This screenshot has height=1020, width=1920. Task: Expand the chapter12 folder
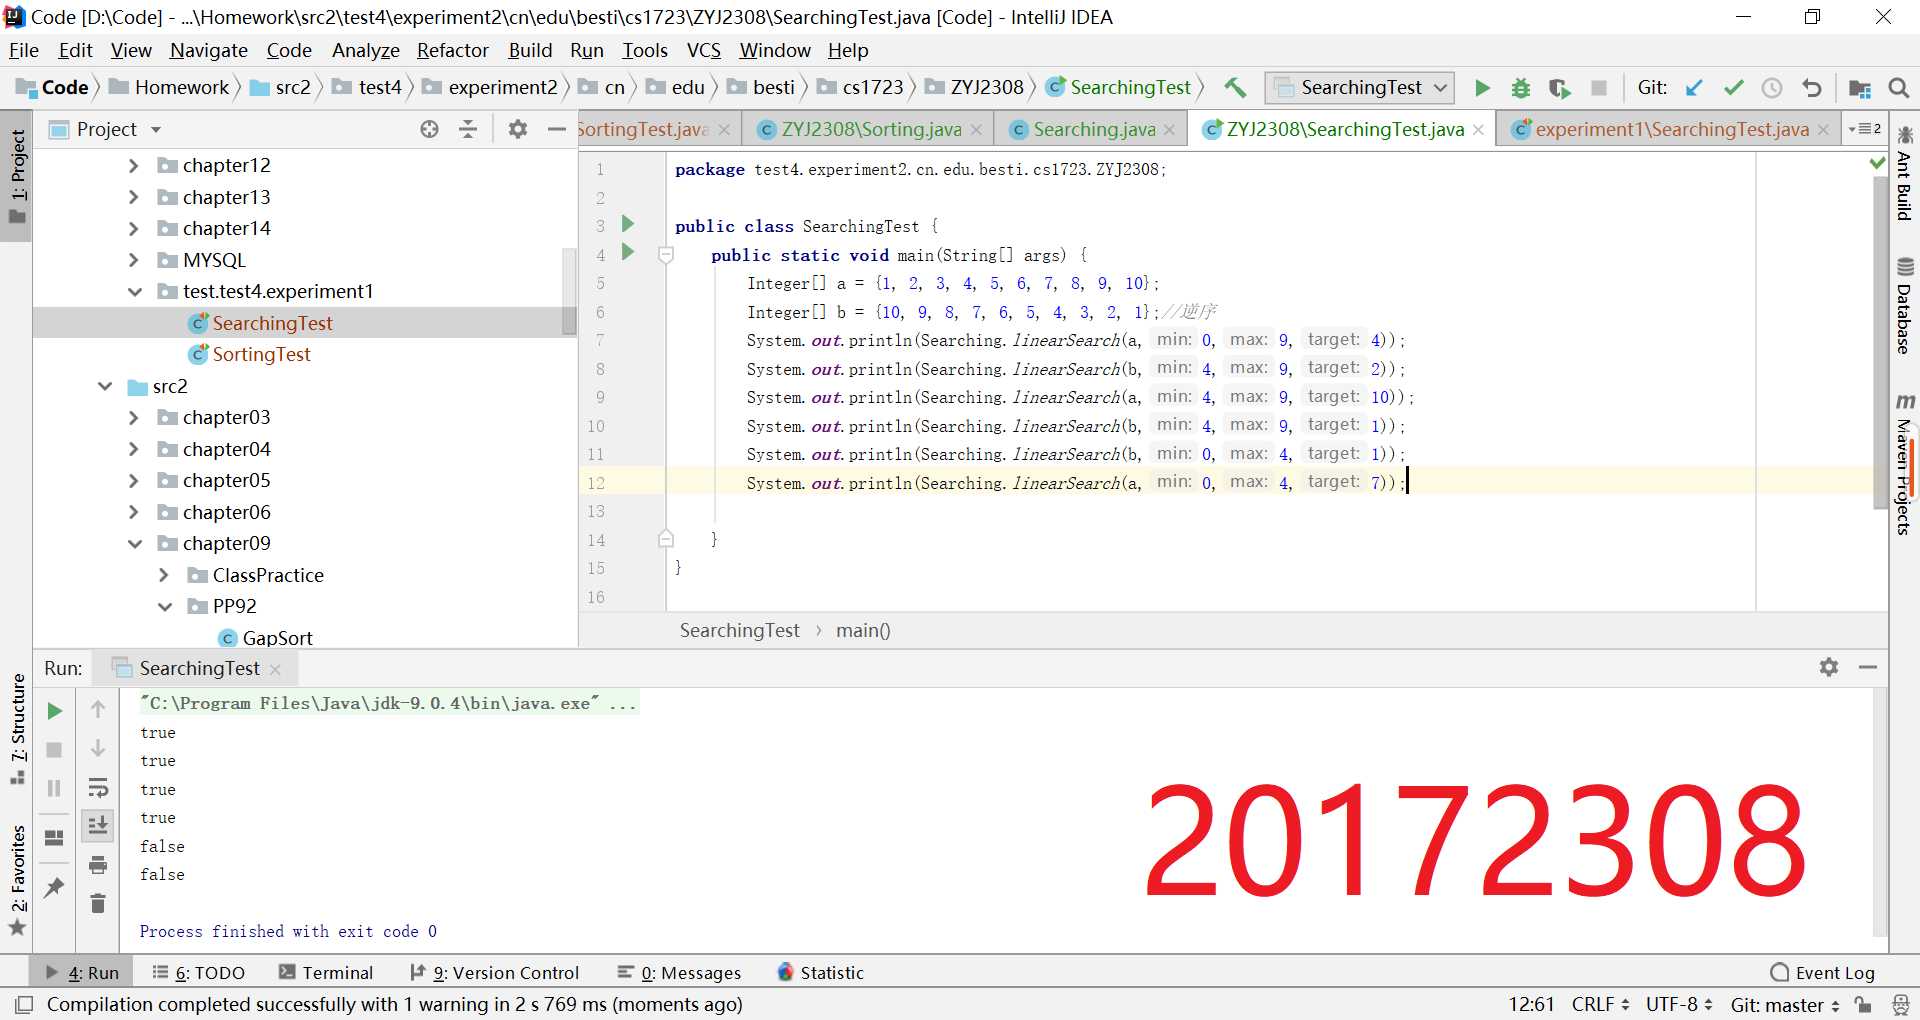point(134,166)
